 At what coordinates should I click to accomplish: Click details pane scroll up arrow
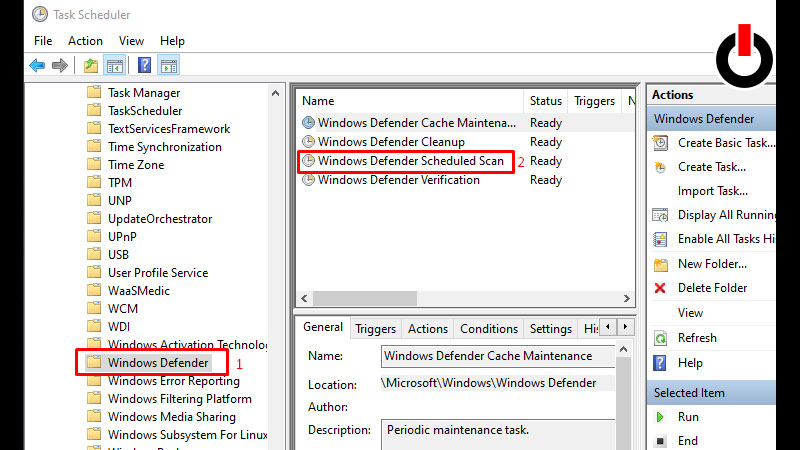tap(623, 349)
